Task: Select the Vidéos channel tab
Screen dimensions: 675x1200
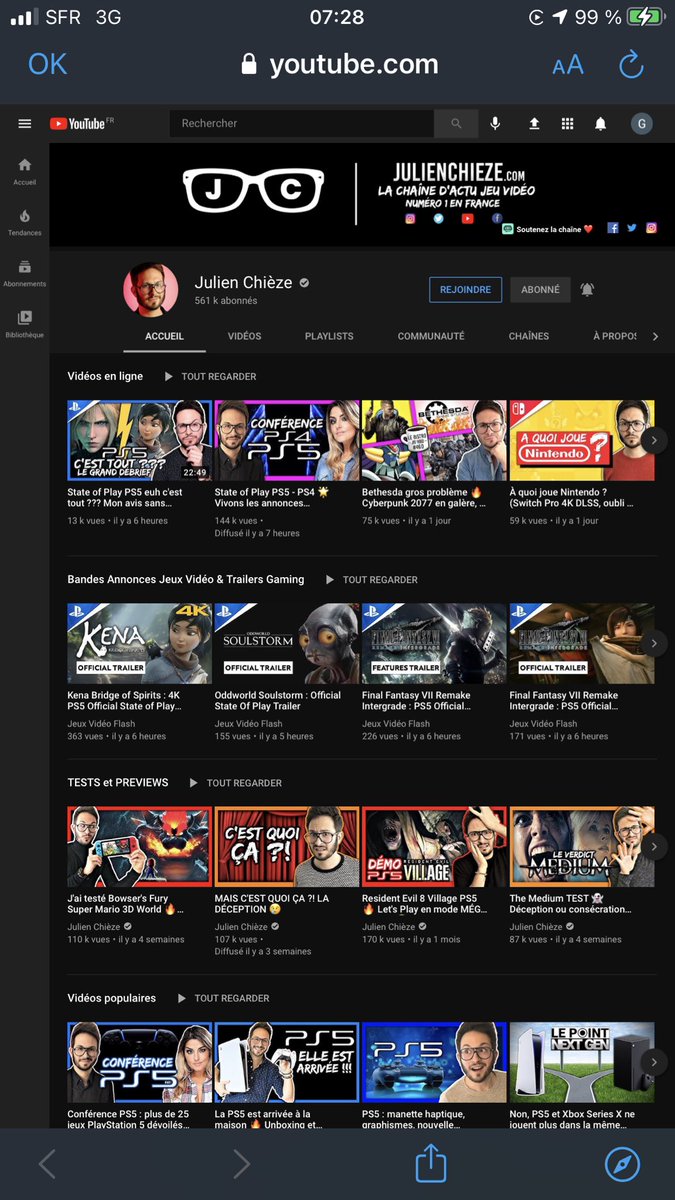Action: (x=244, y=336)
